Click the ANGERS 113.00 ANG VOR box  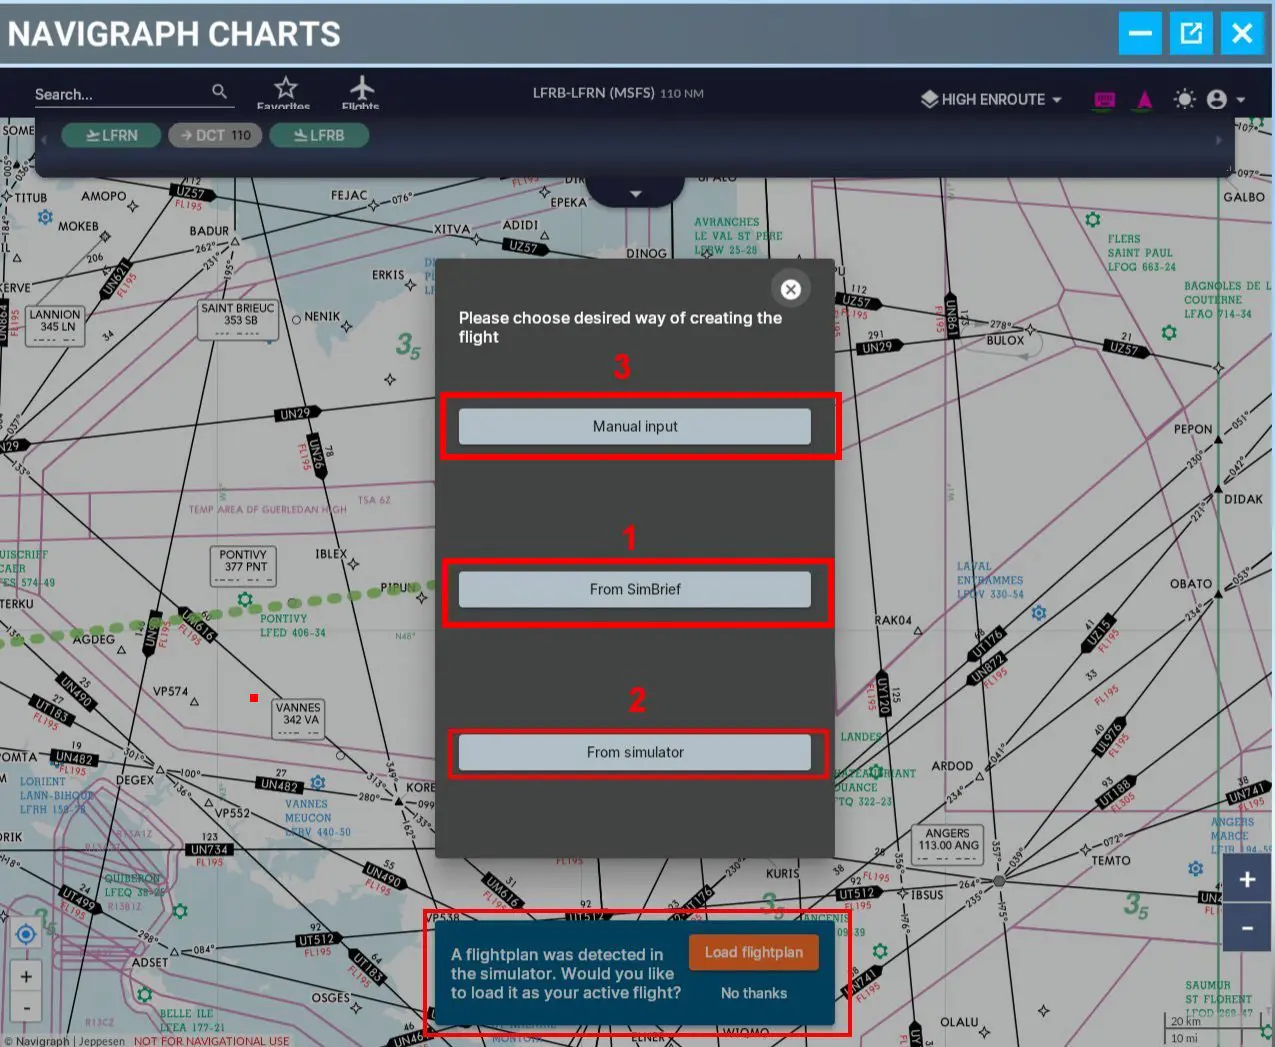tap(948, 844)
